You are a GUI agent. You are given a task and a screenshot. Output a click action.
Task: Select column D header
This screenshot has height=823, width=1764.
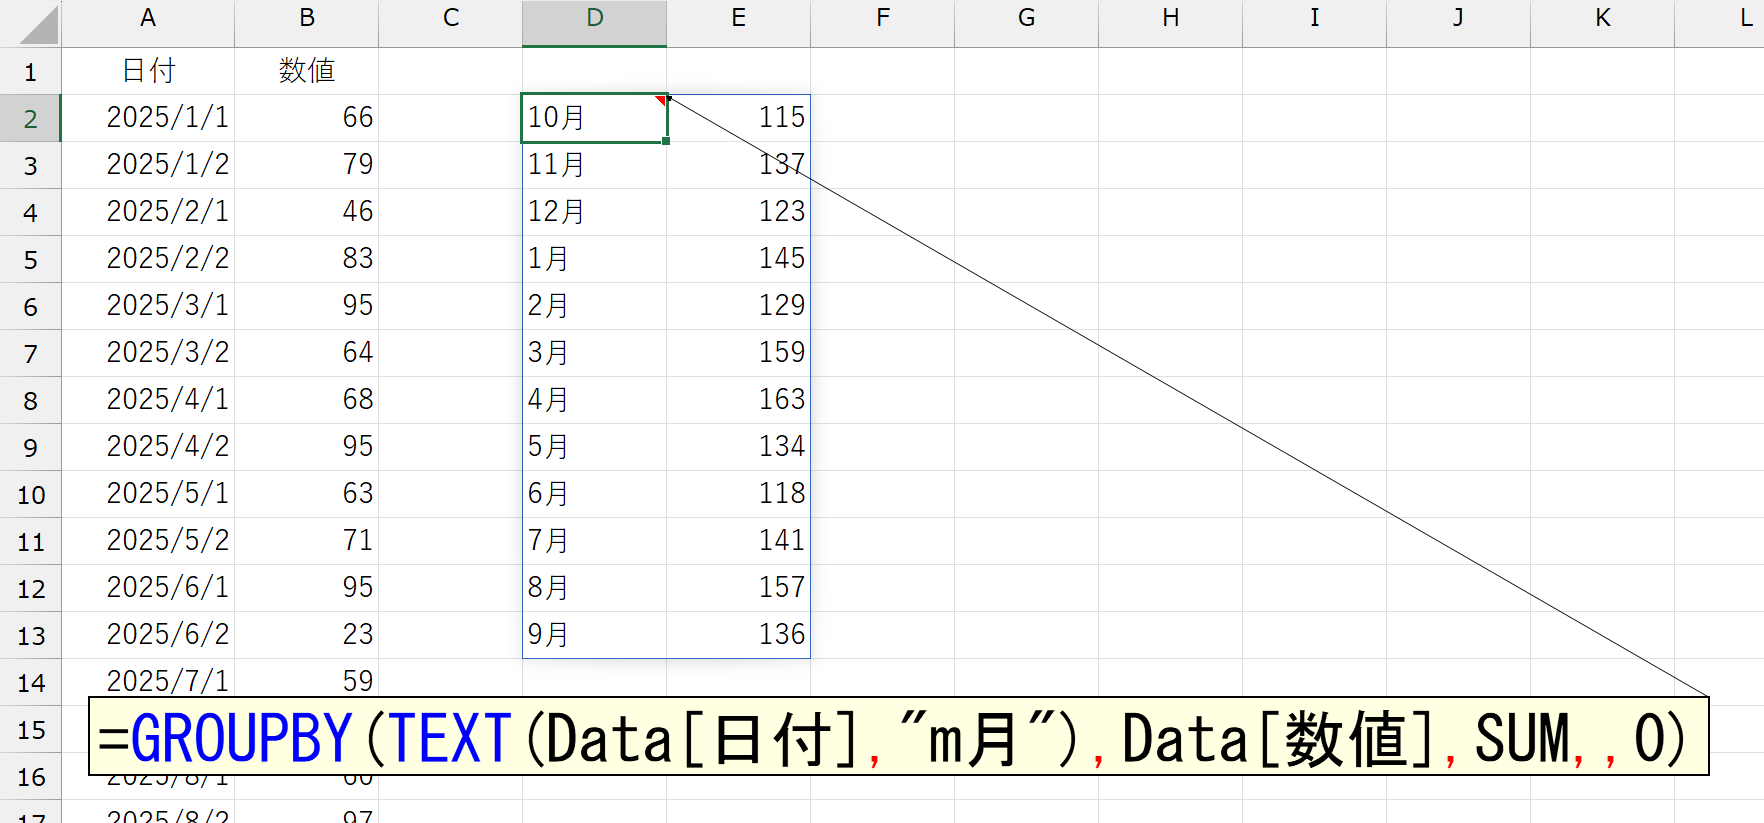pyautogui.click(x=594, y=19)
